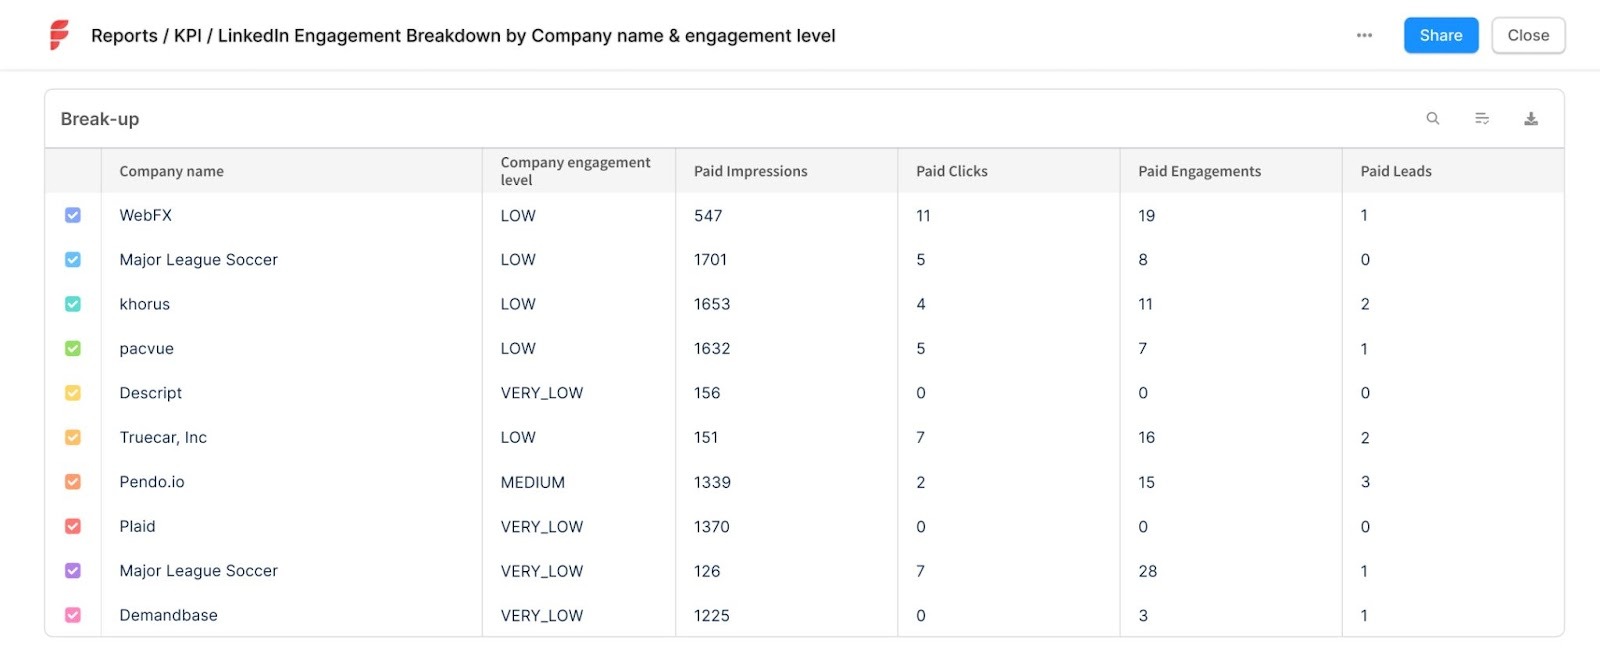Download the Break-up table data
1600x660 pixels.
coord(1531,118)
